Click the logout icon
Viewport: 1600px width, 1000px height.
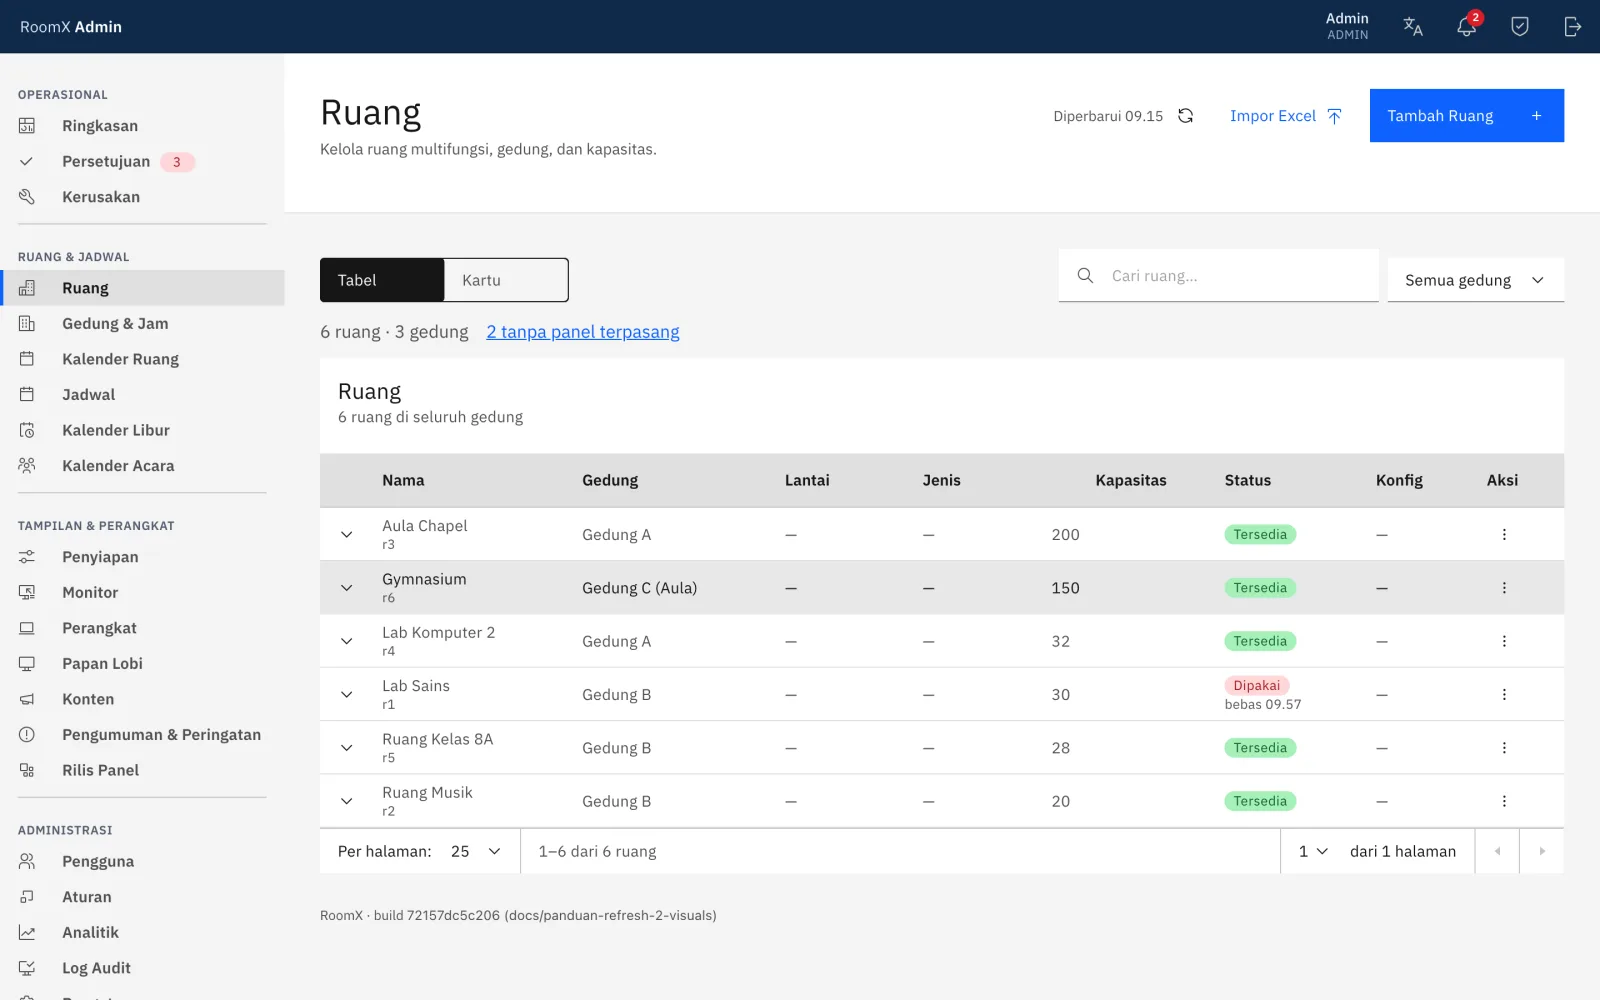pyautogui.click(x=1573, y=27)
